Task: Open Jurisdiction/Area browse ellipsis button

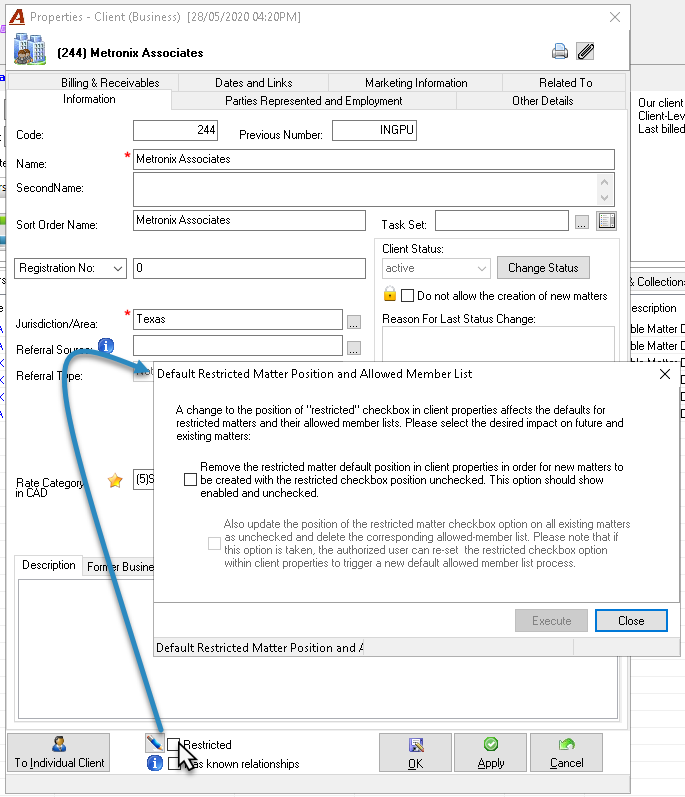Action: click(354, 322)
